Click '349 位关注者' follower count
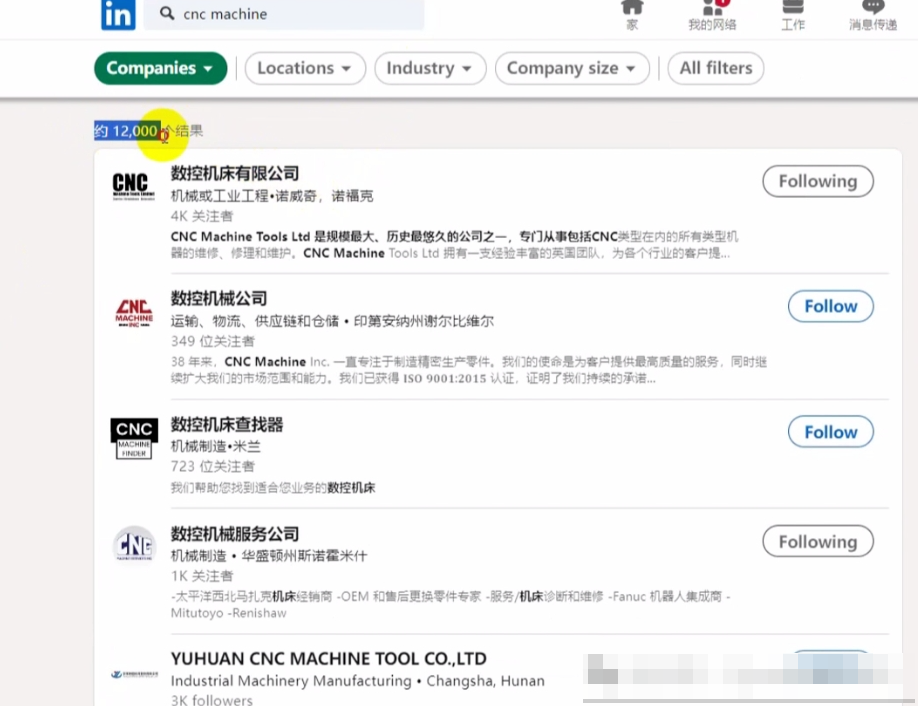918x706 pixels. click(213, 341)
